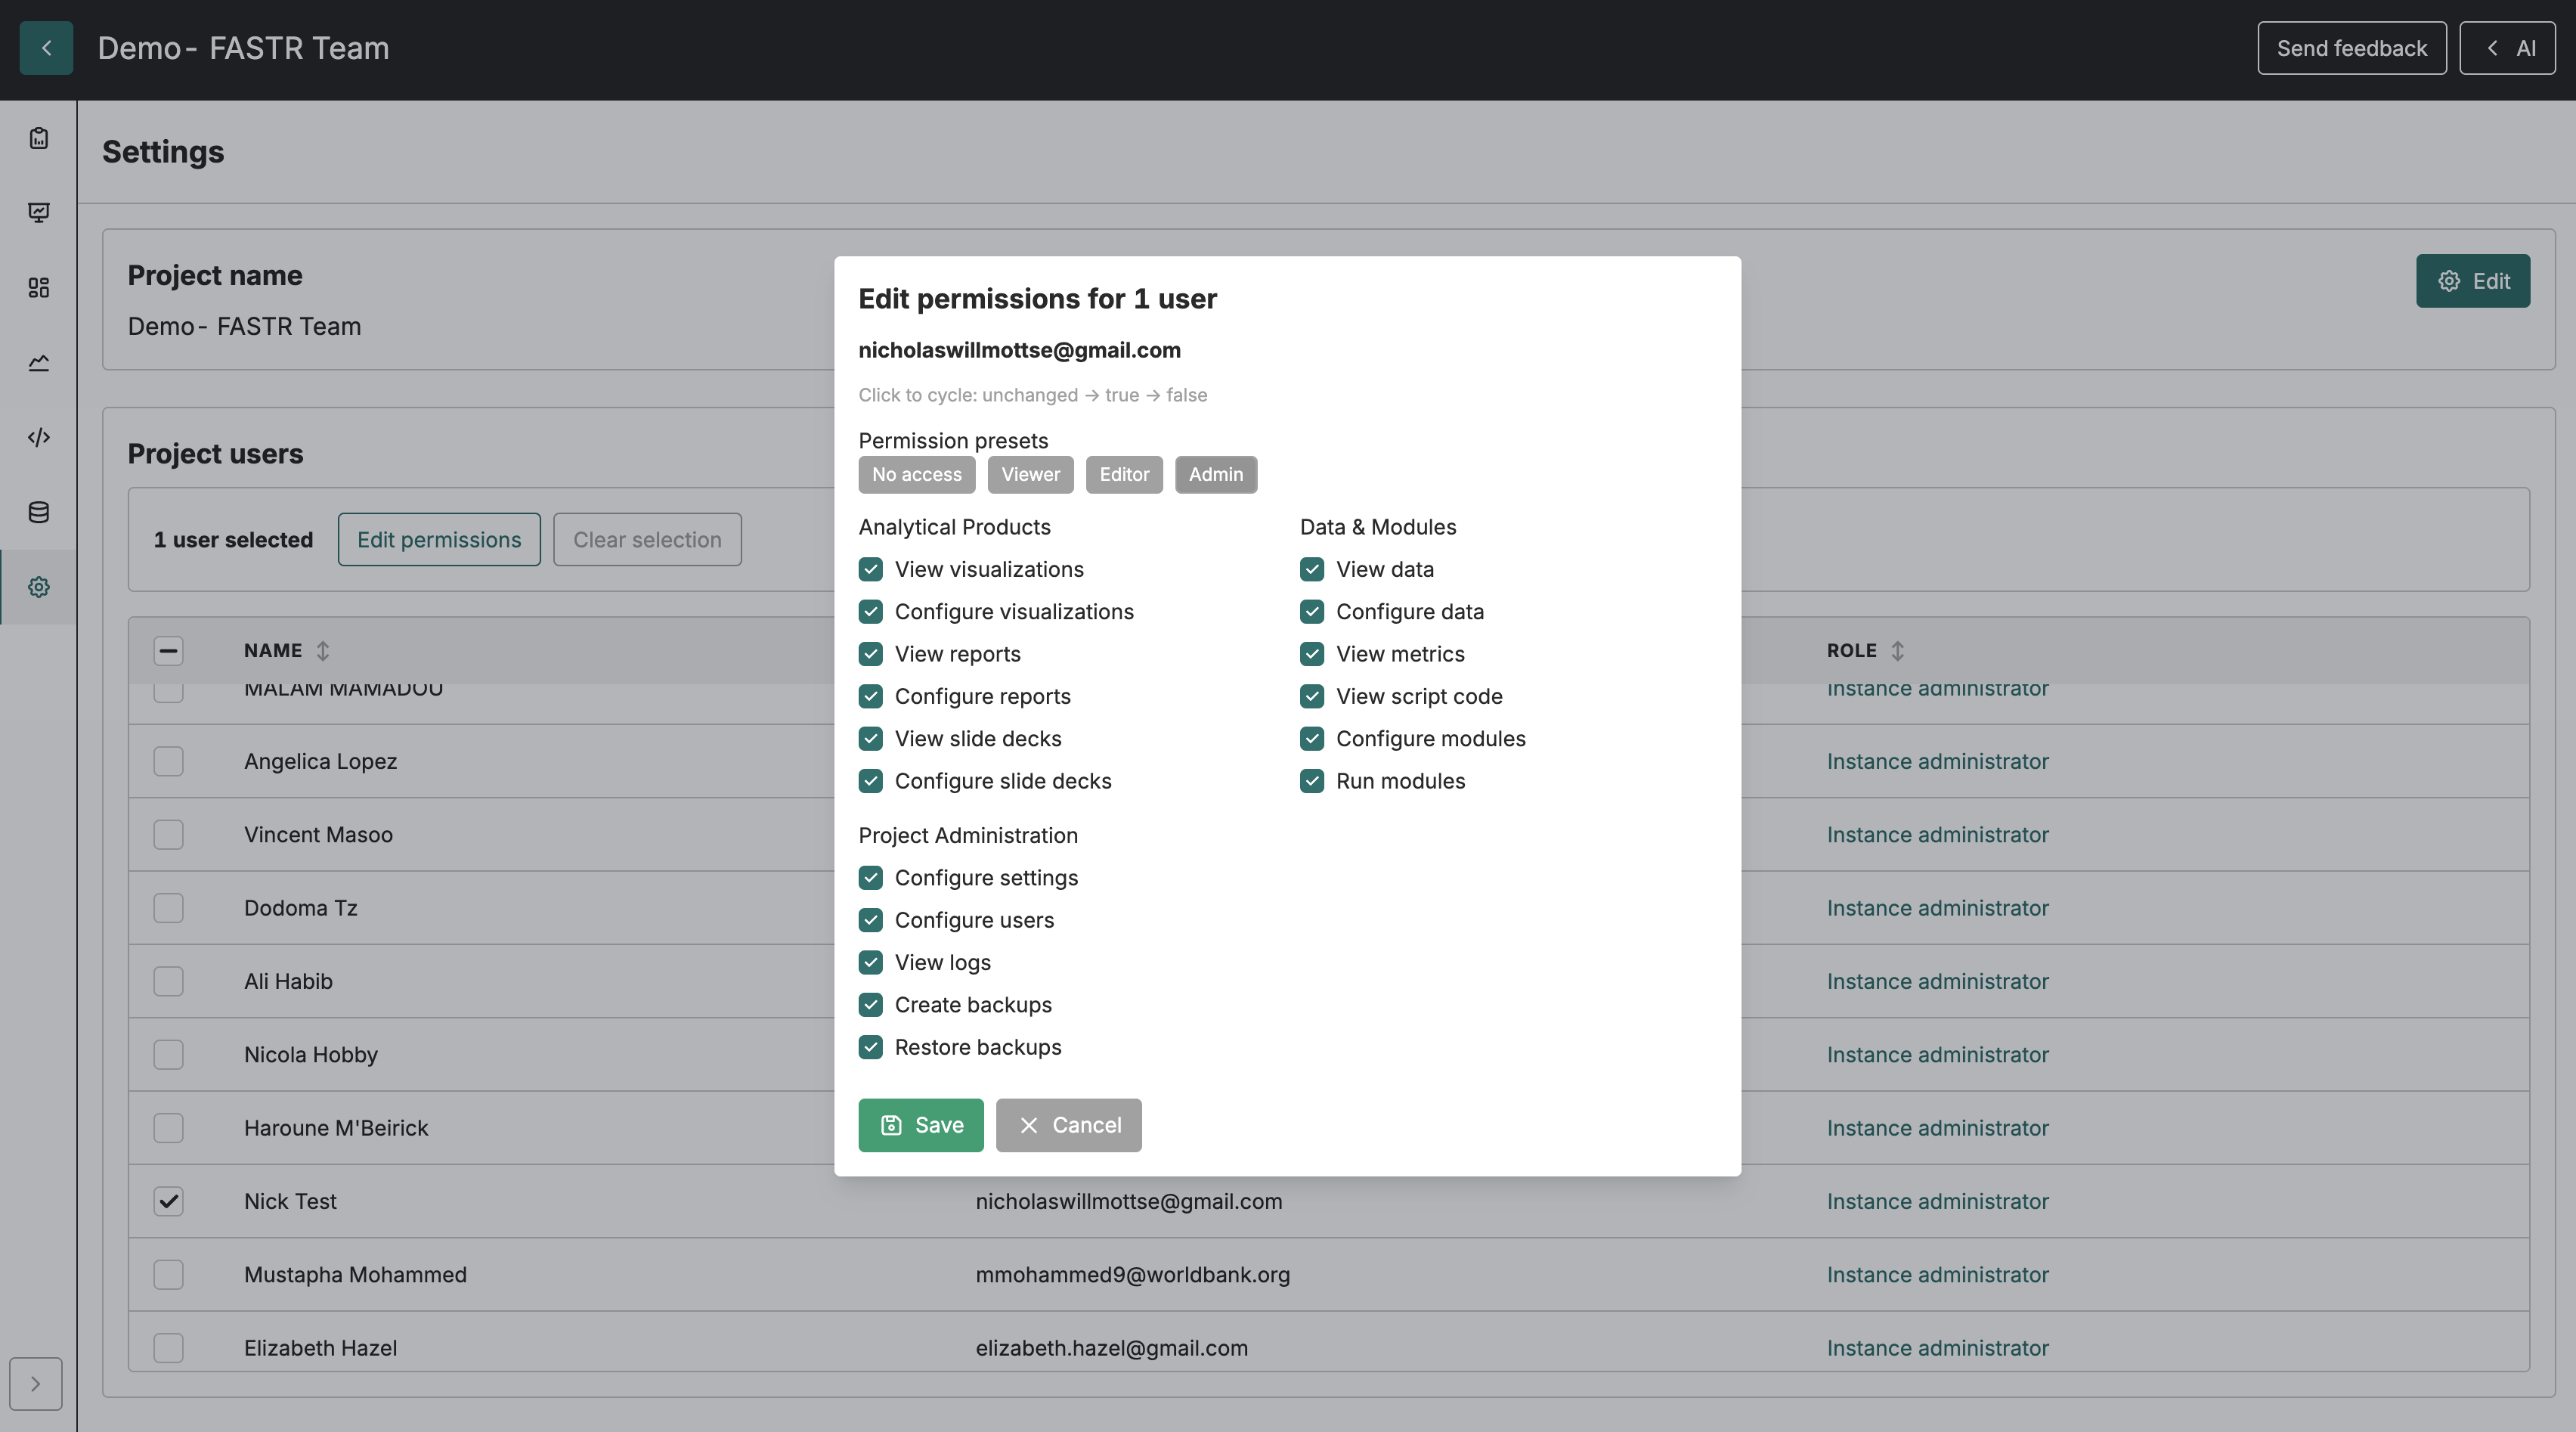Select Angelica Lopez row checkbox
The image size is (2576, 1432).
tap(169, 762)
